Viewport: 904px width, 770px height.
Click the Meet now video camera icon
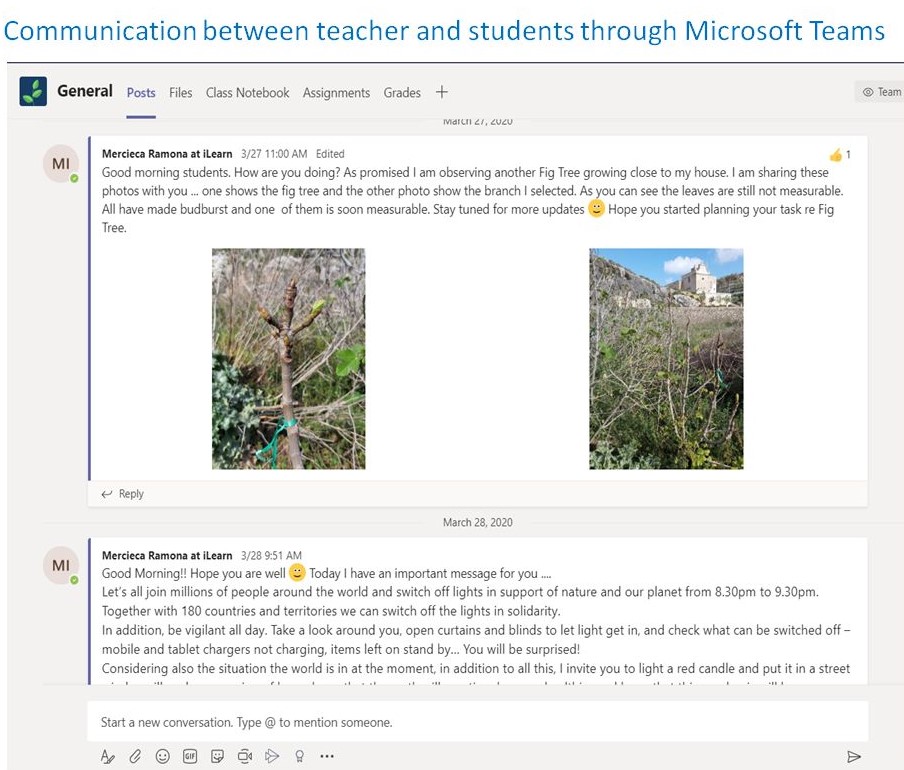[x=245, y=757]
